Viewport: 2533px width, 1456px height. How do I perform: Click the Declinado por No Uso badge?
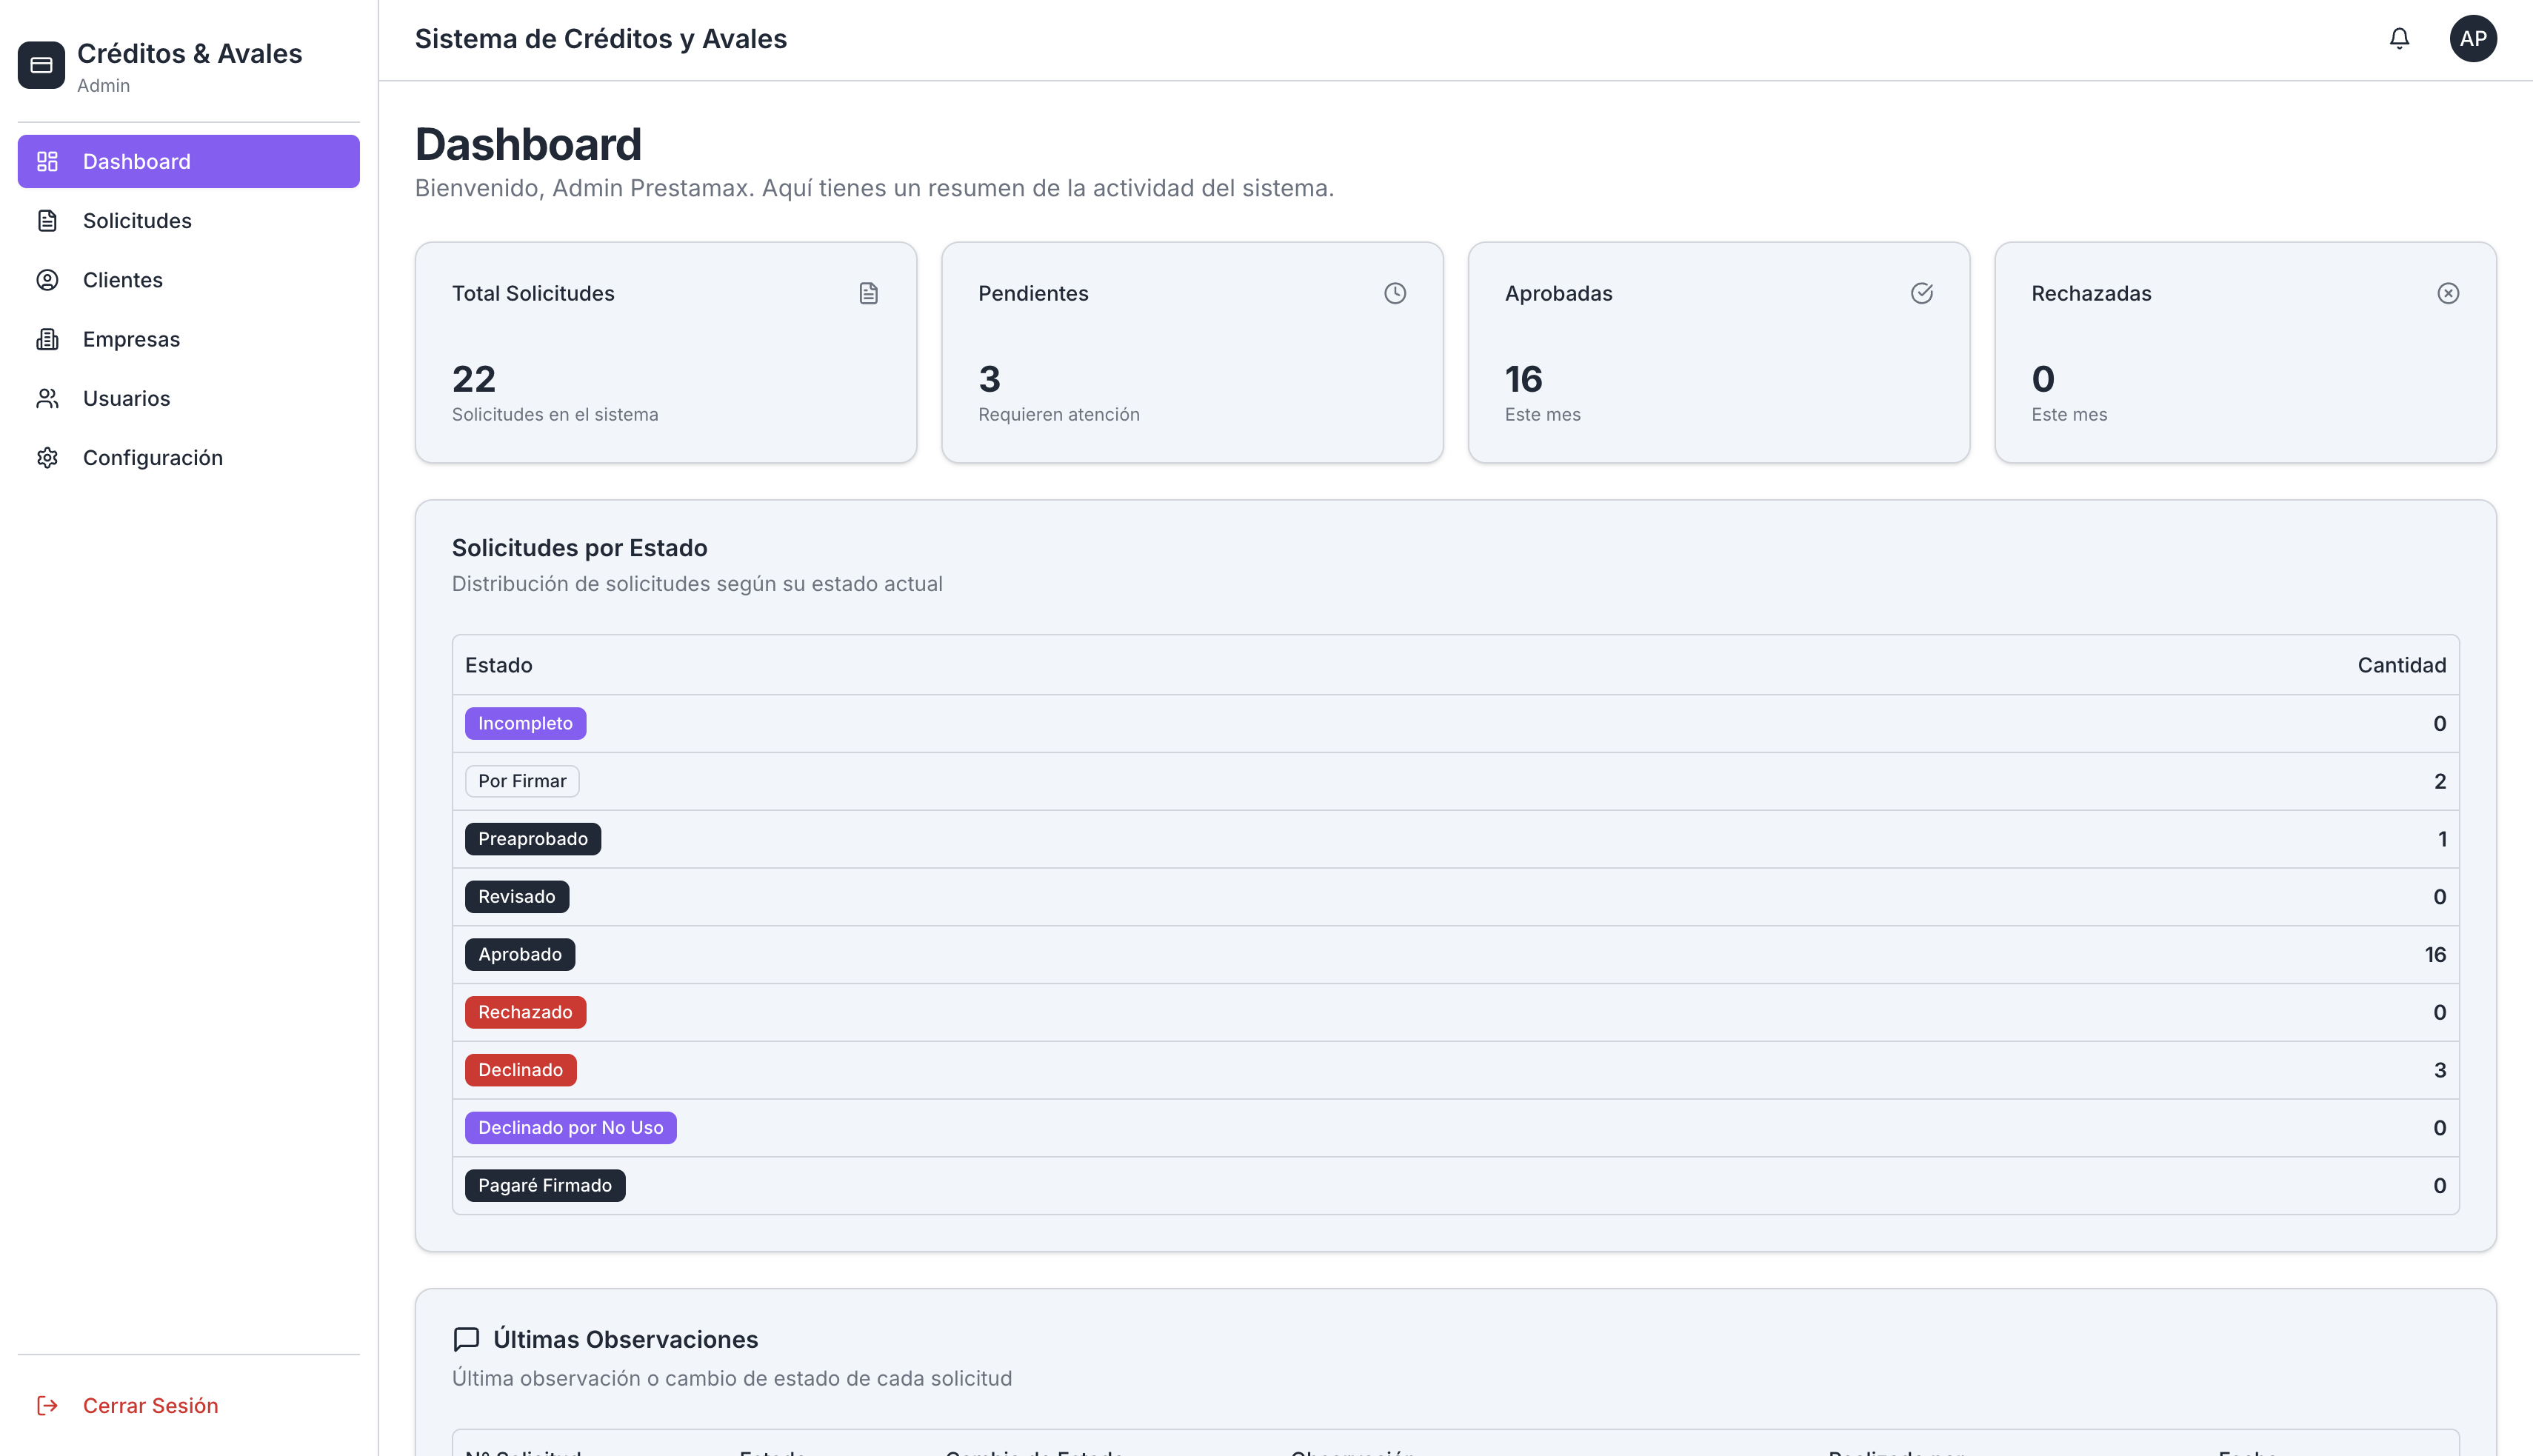coord(570,1127)
